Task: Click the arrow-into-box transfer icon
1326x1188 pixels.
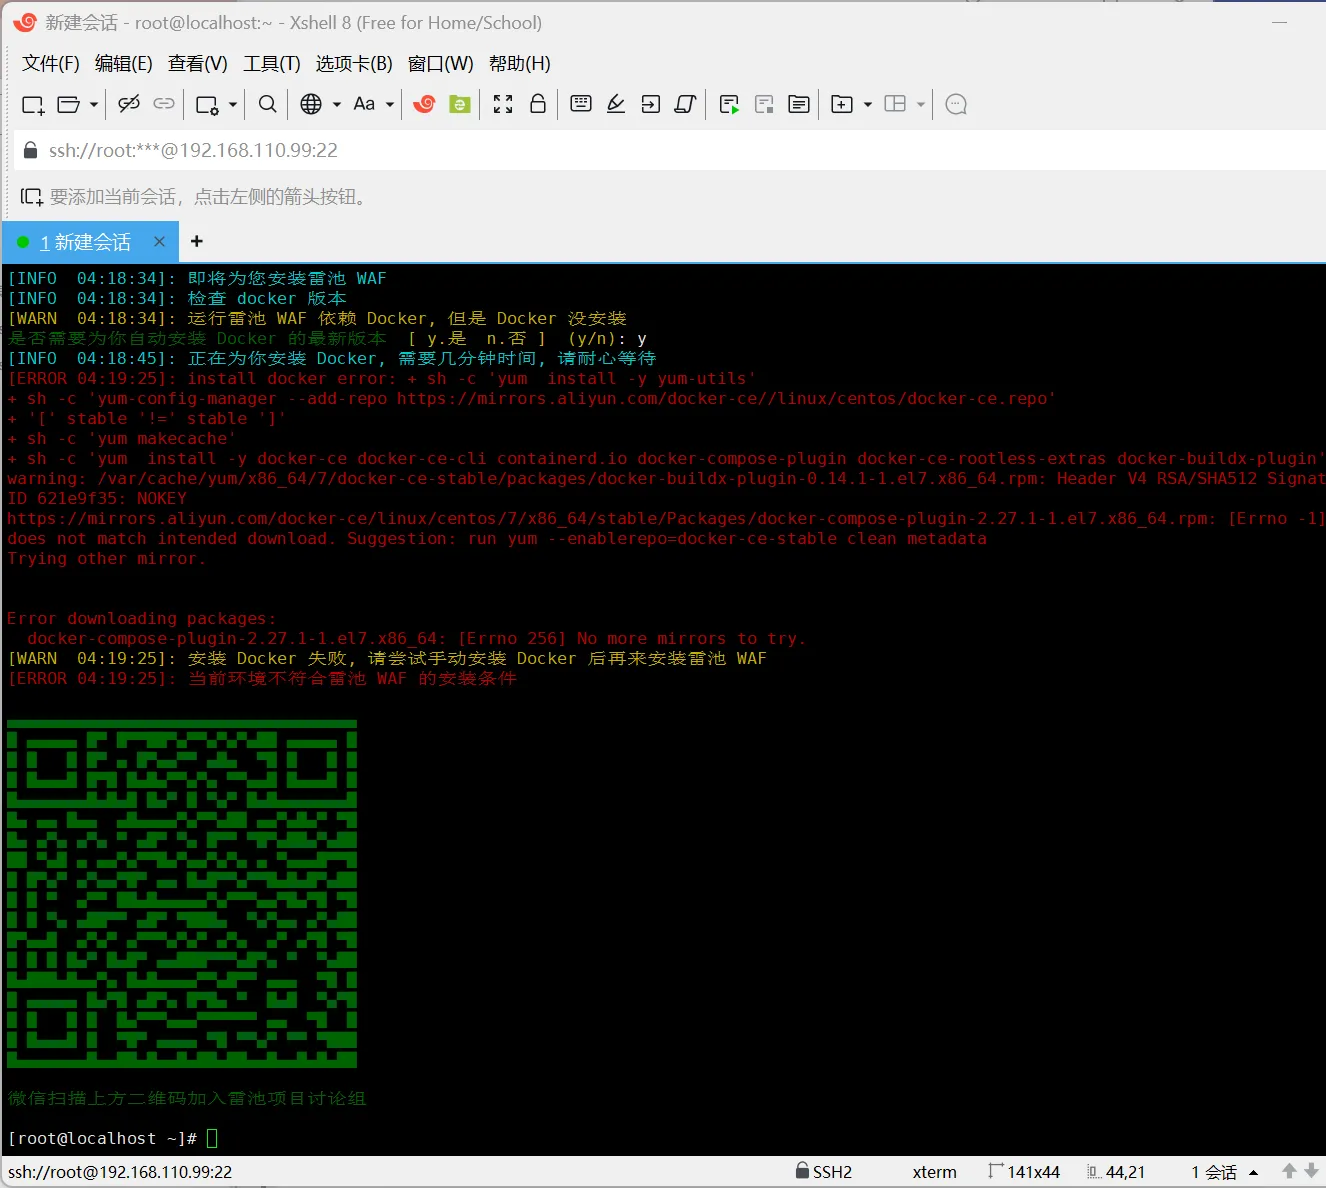Action: [651, 104]
